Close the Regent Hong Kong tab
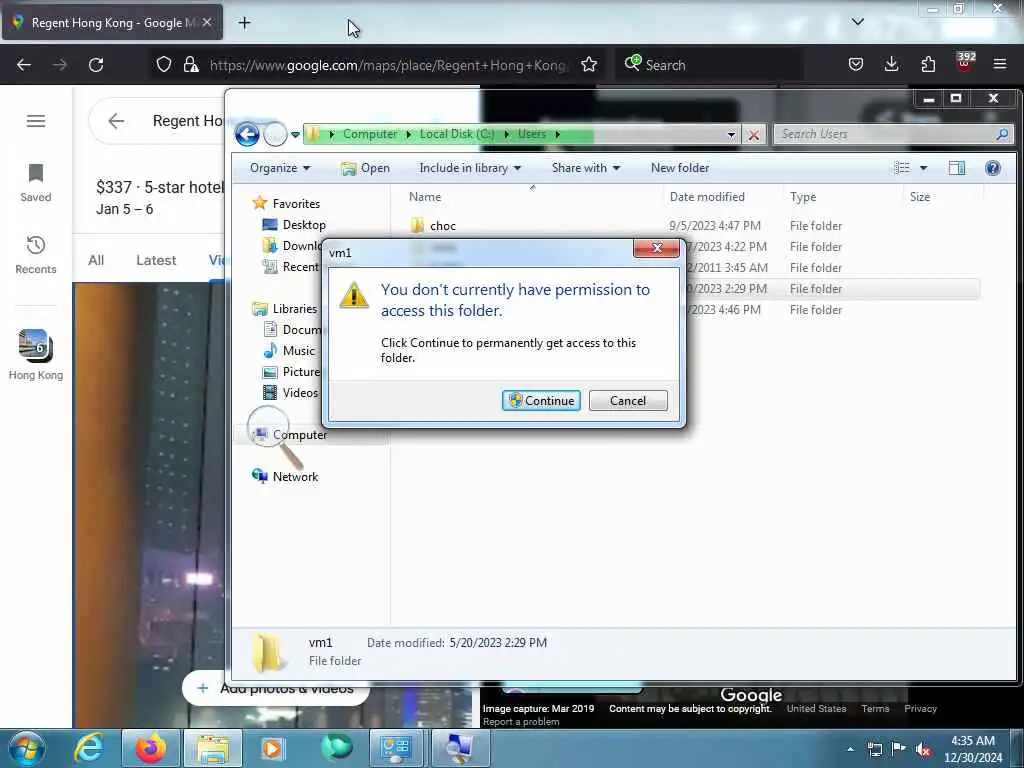1024x768 pixels. (207, 22)
